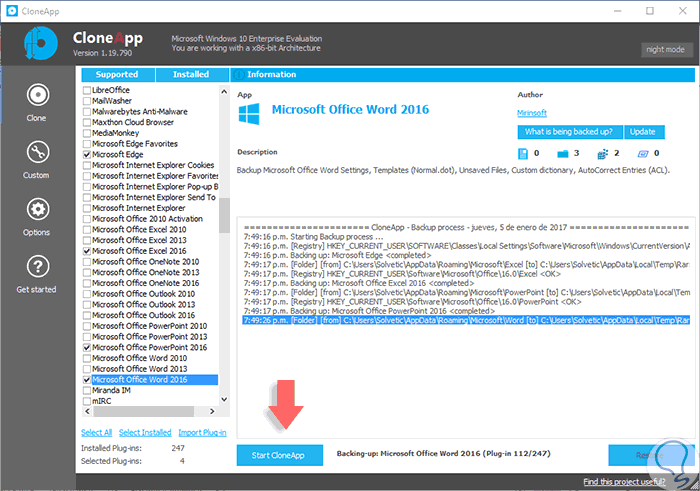Screen dimensions: 700x491
Task: Uncheck Microsoft Office PowerPoint 2016 checkbox
Action: tap(87, 347)
